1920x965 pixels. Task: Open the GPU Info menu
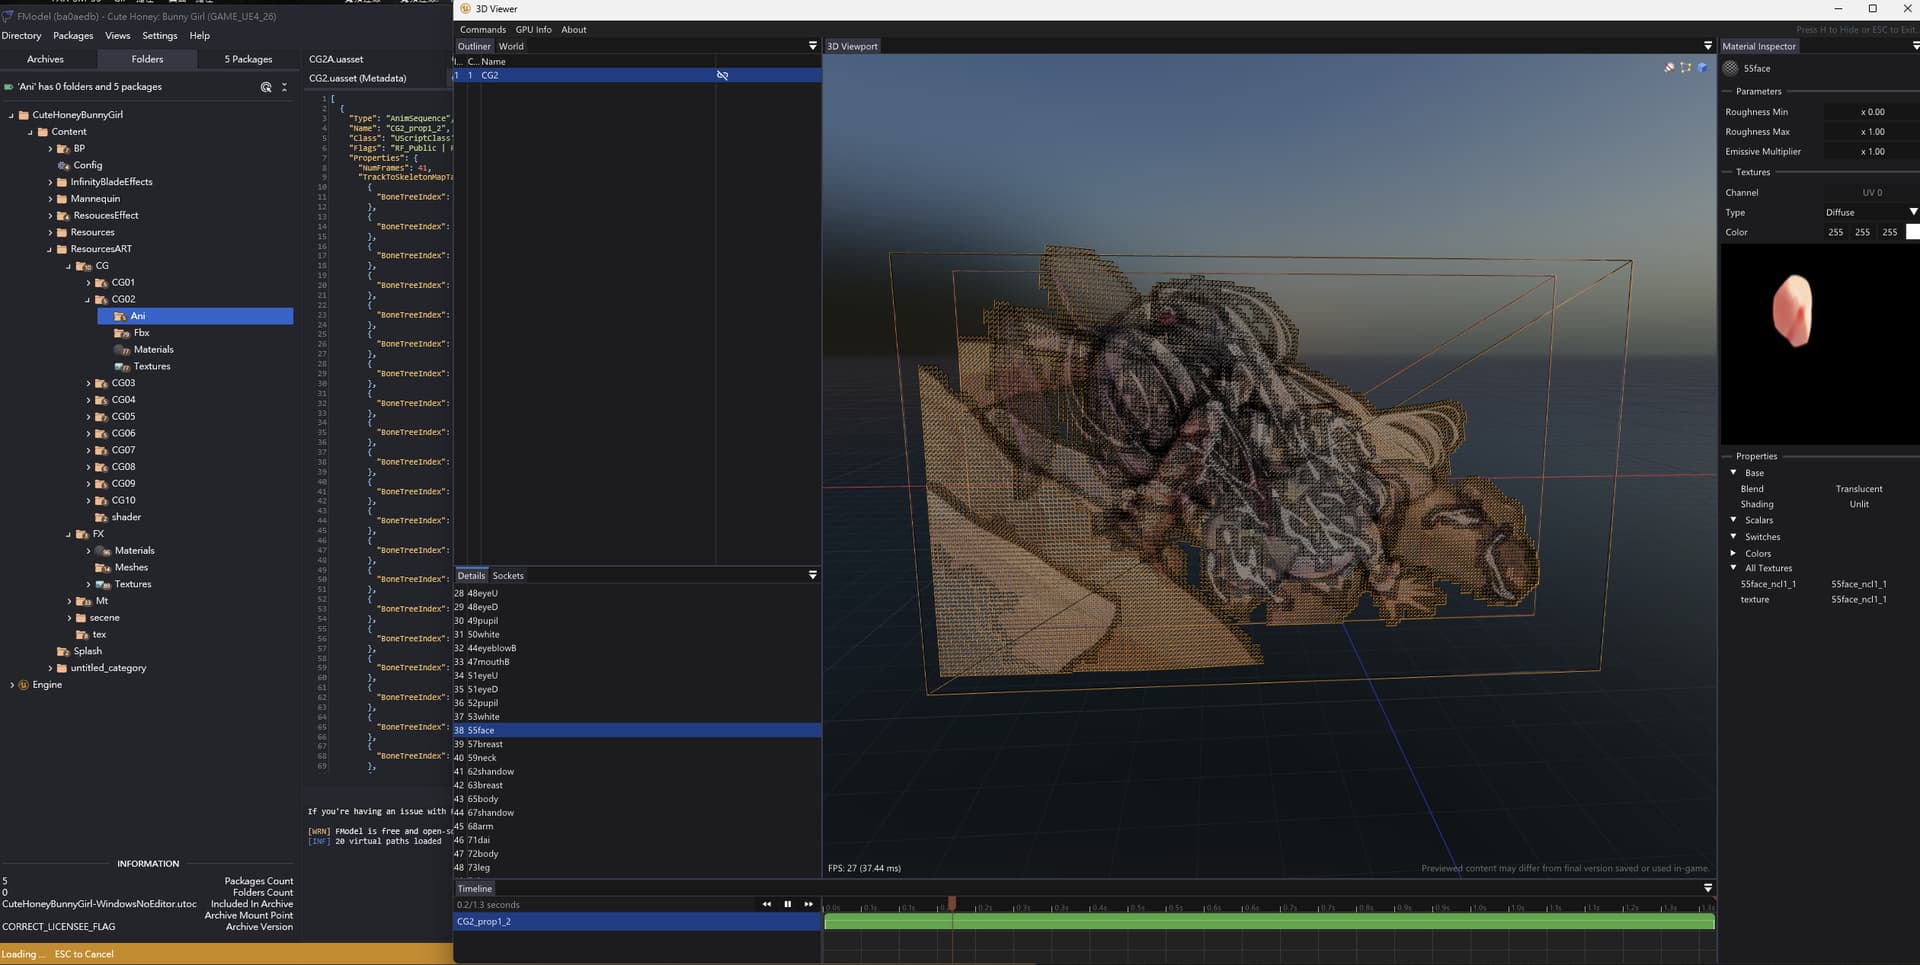tap(533, 30)
